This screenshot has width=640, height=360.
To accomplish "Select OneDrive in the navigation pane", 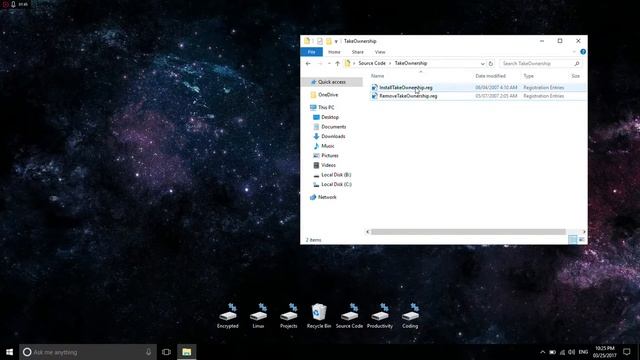I will click(328, 95).
